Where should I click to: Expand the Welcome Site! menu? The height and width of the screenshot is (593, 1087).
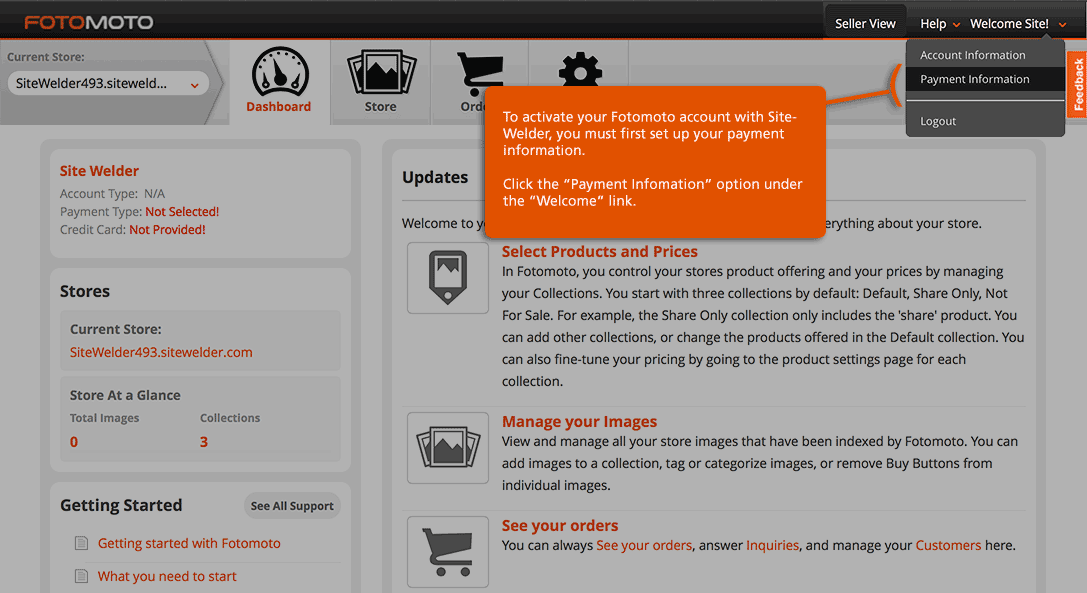coord(1018,24)
